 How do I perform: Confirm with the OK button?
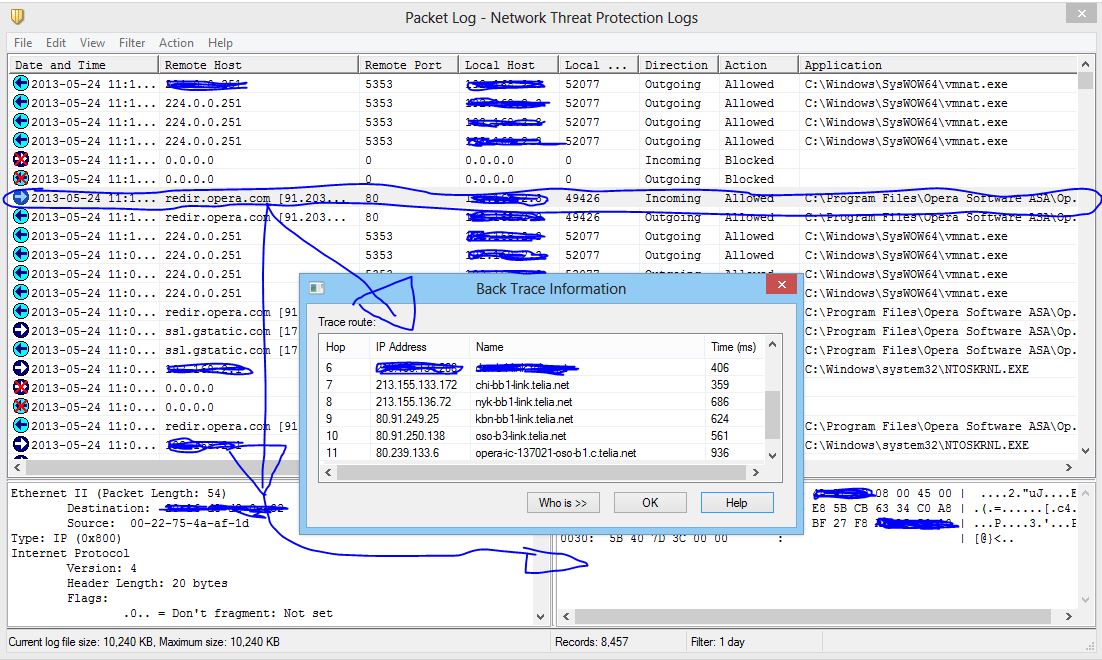click(650, 502)
